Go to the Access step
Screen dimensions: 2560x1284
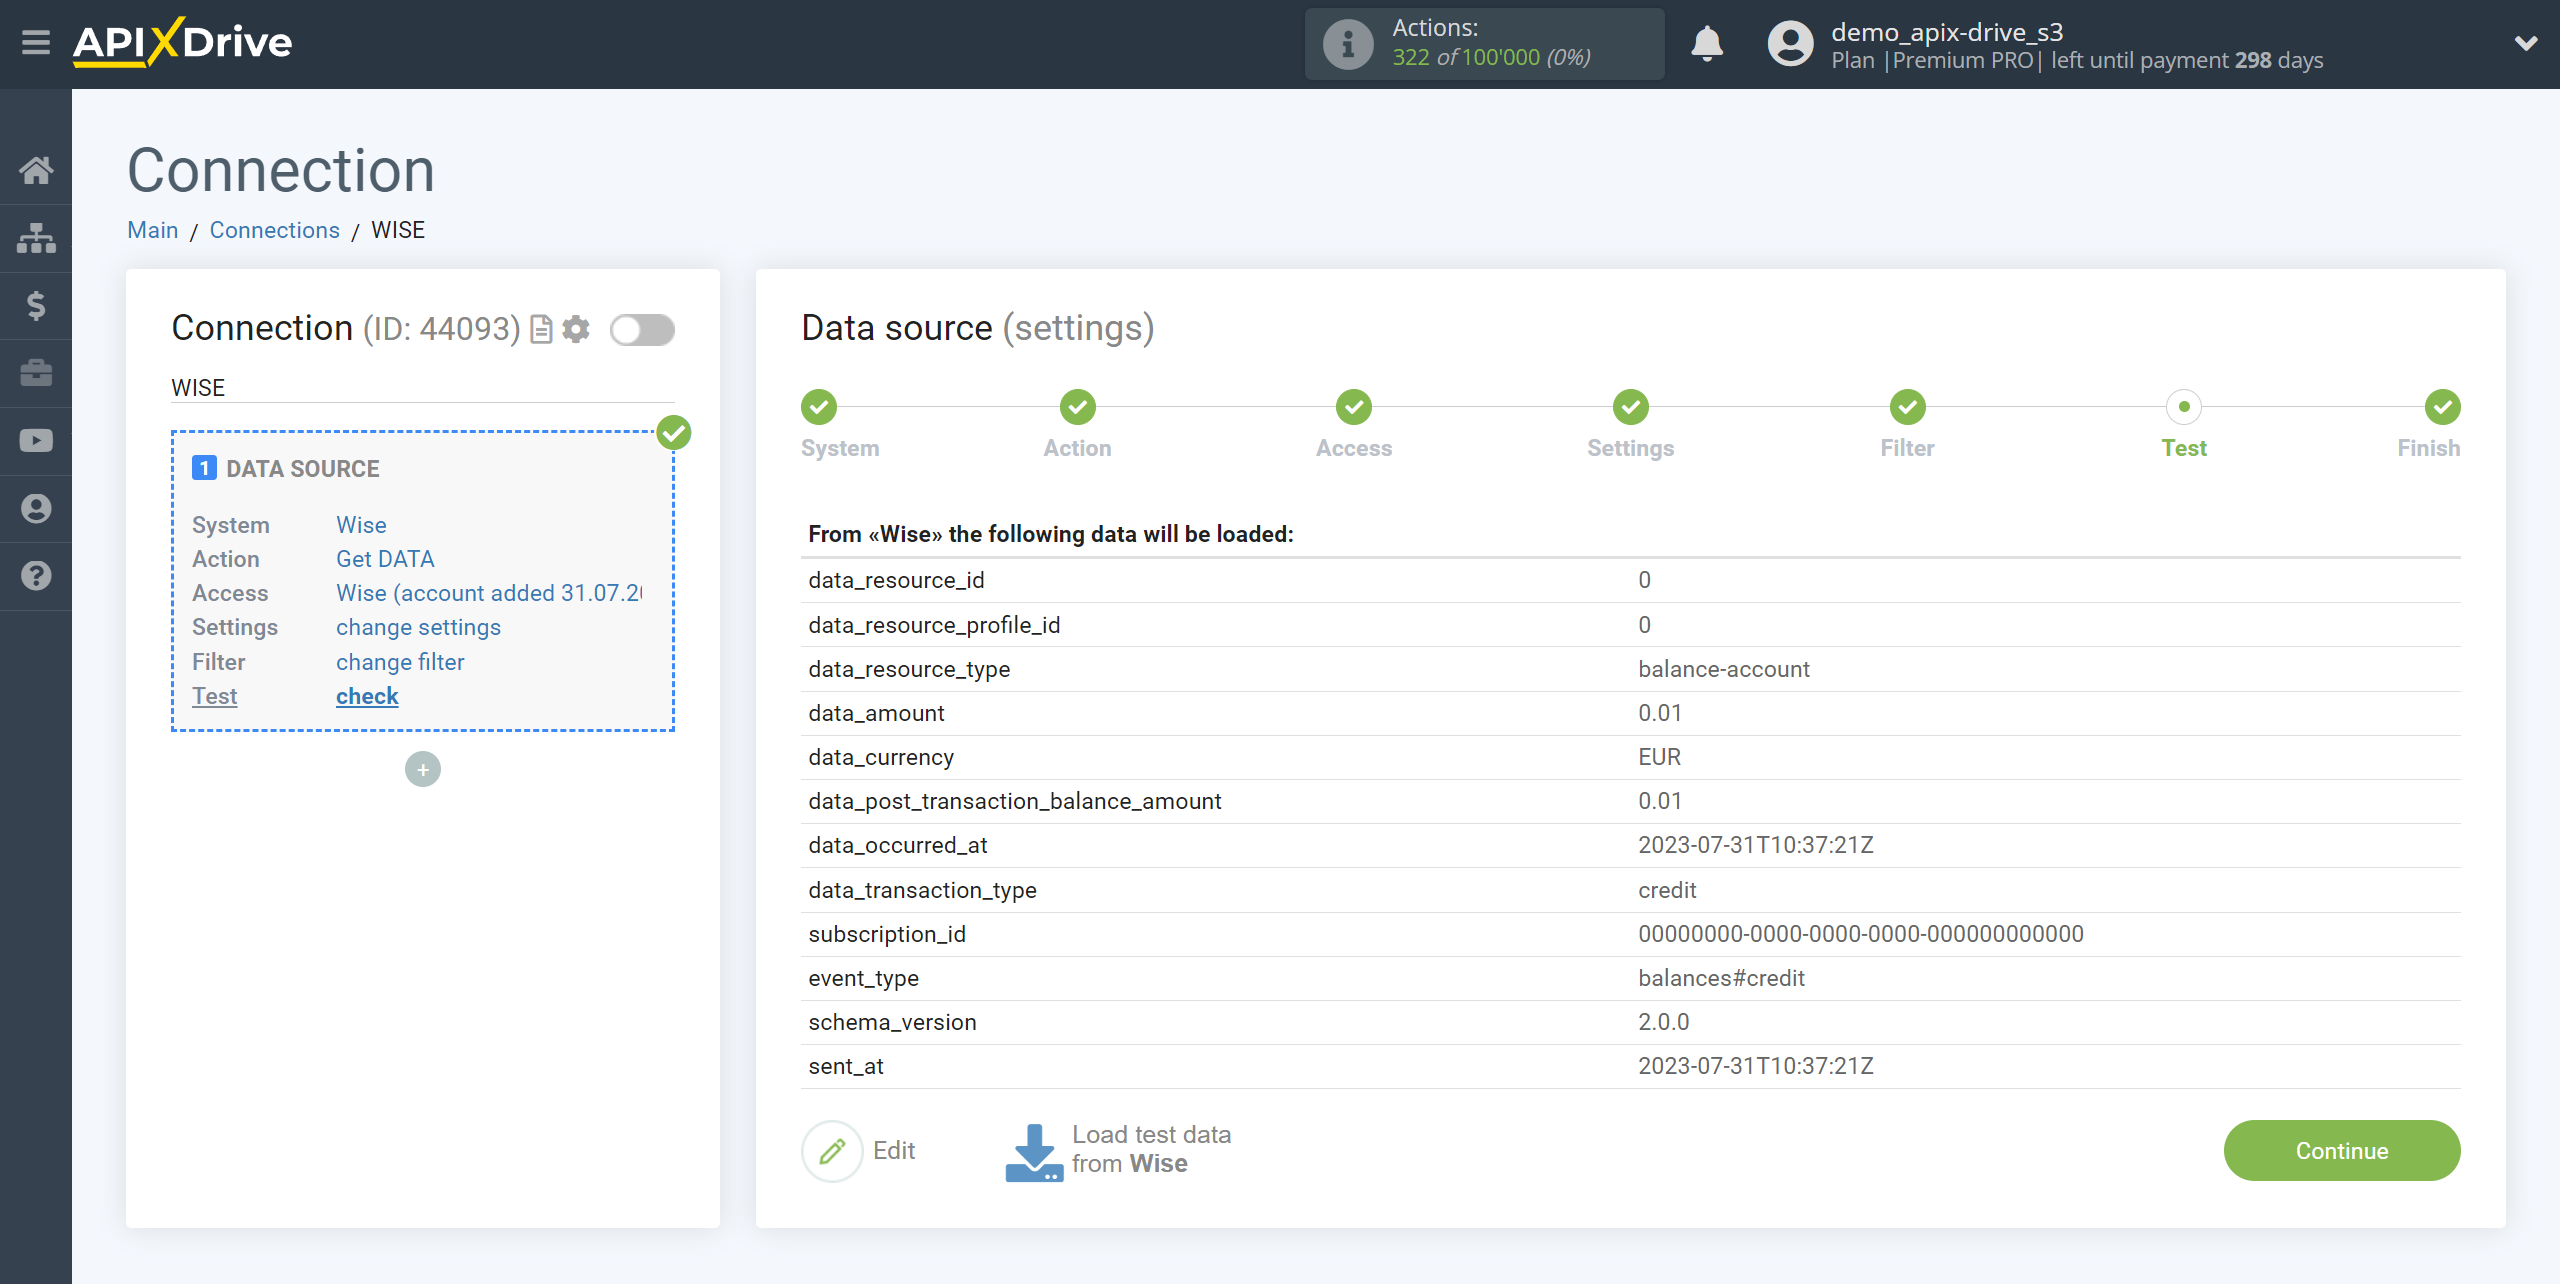tap(1354, 407)
